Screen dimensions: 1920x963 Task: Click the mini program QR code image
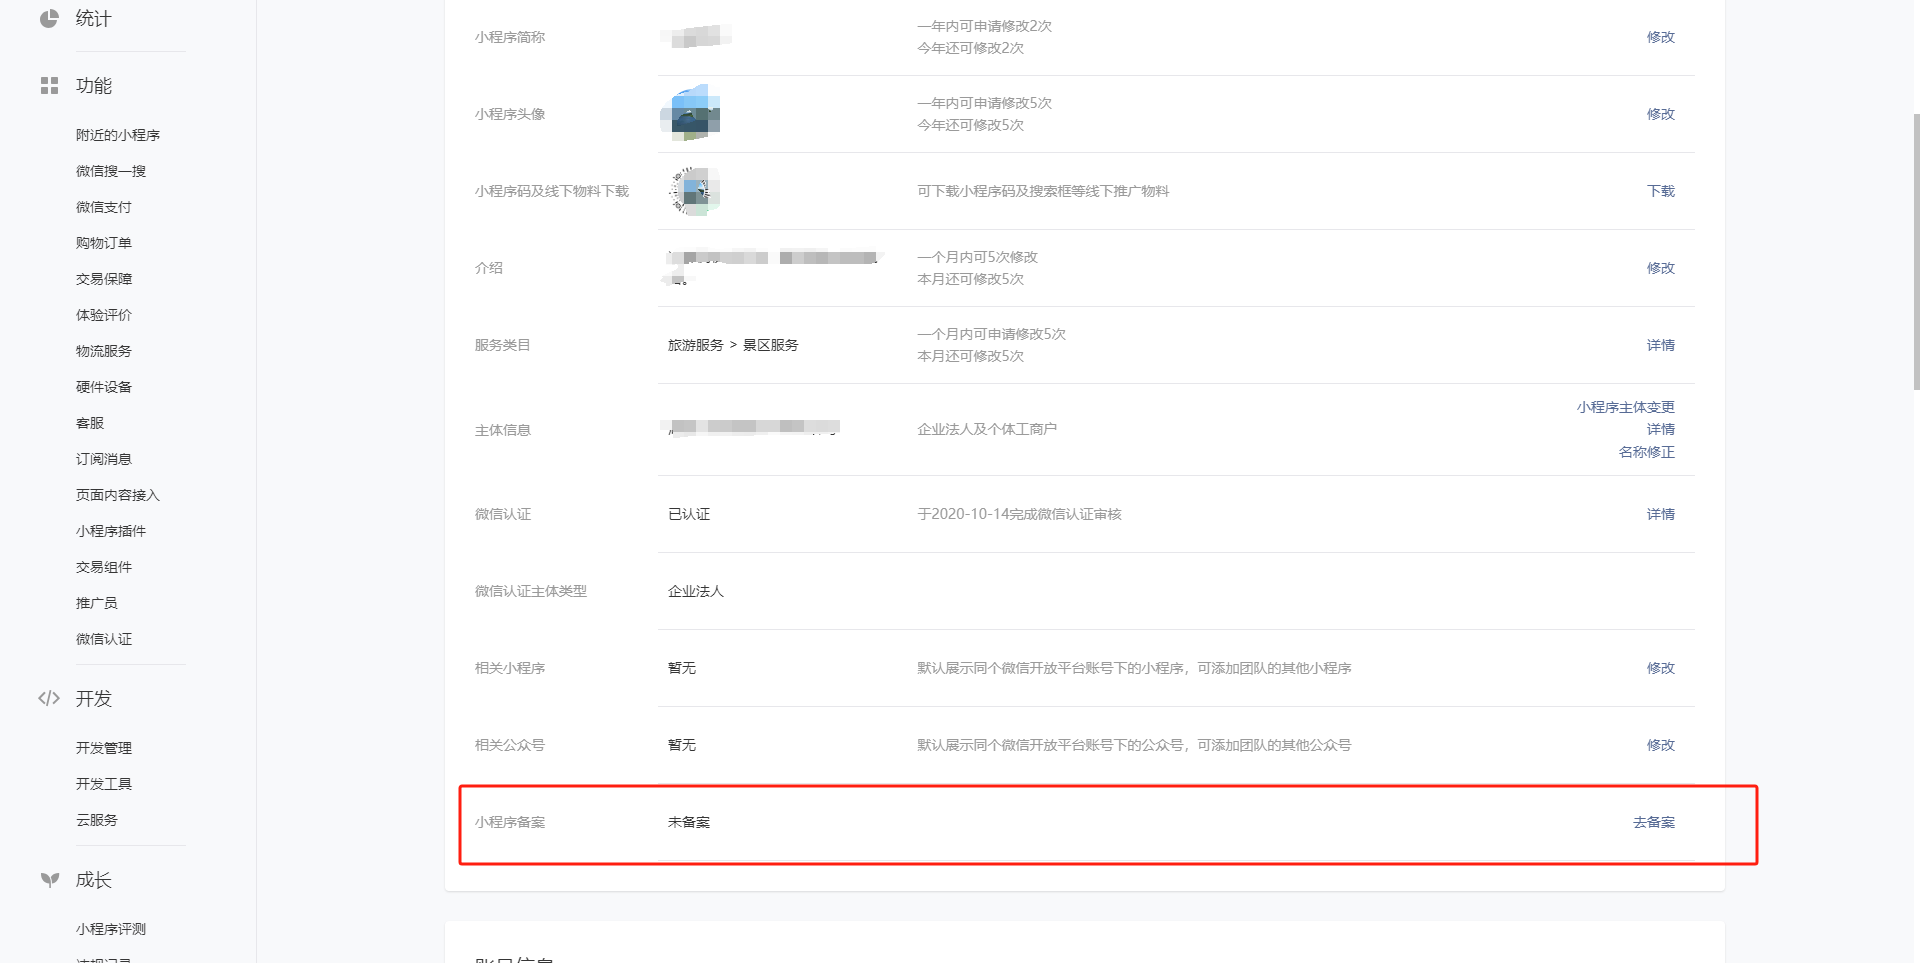point(693,191)
